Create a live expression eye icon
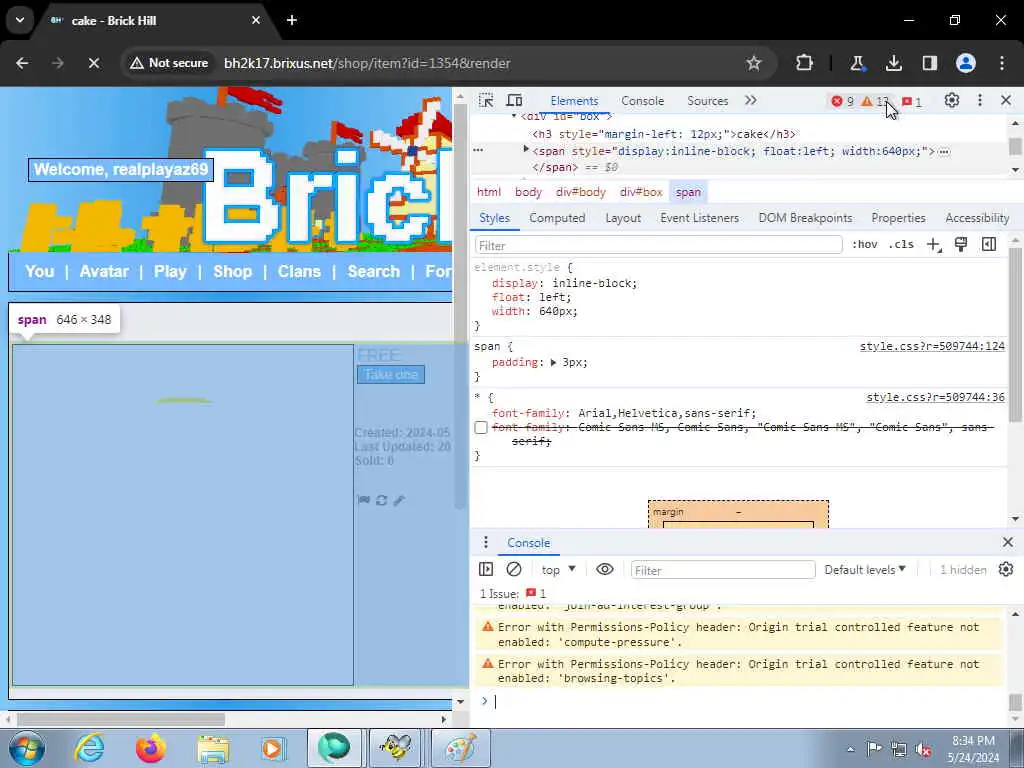1024x768 pixels. point(605,569)
